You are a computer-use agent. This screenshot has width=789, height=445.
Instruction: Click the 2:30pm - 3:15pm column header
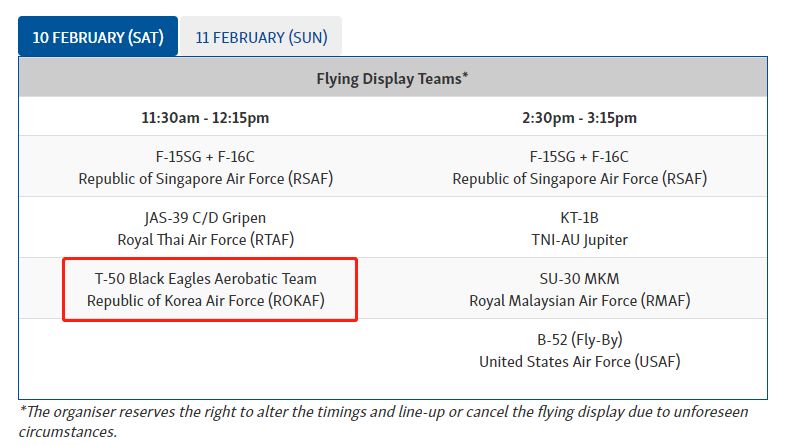pos(579,118)
